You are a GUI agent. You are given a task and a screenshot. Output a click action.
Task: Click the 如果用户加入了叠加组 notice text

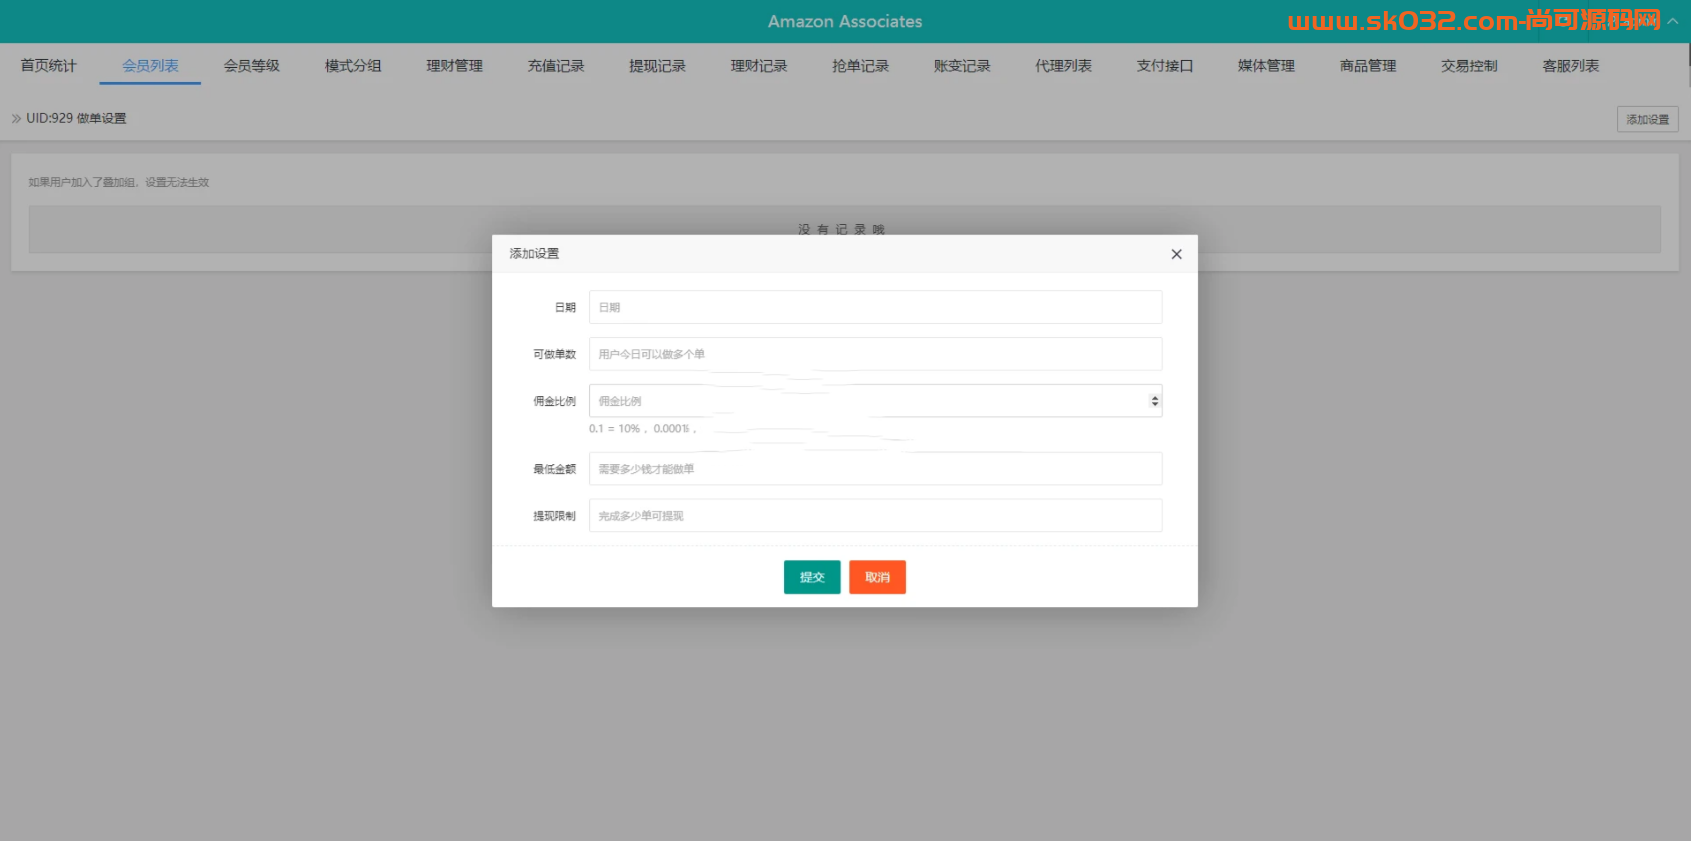119,182
